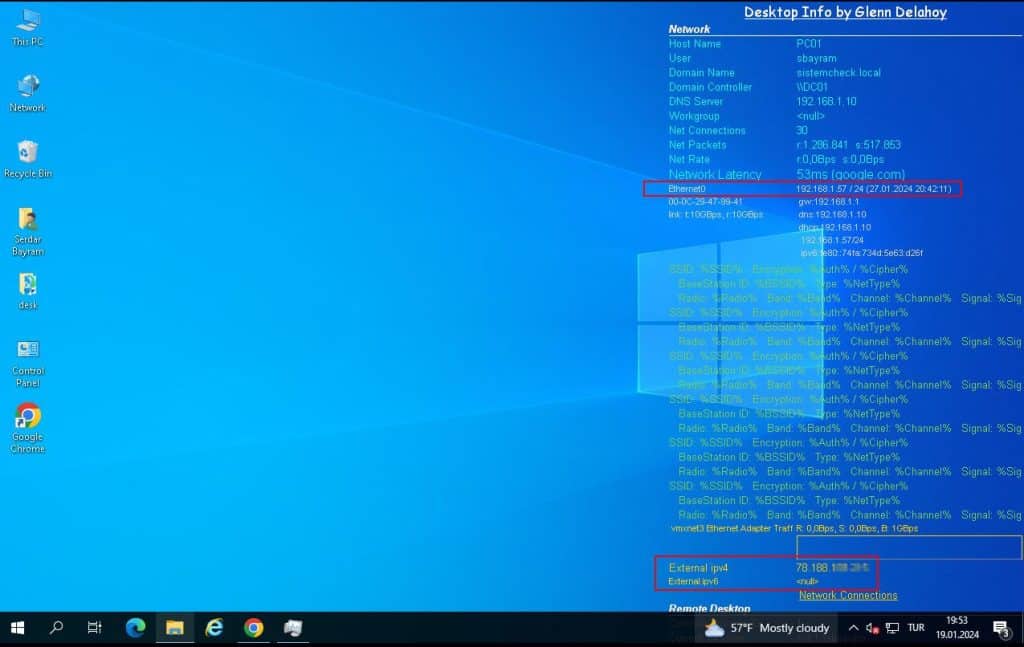This screenshot has width=1024, height=647.
Task: Click the taskbar Search magnifier
Action: [x=56, y=628]
